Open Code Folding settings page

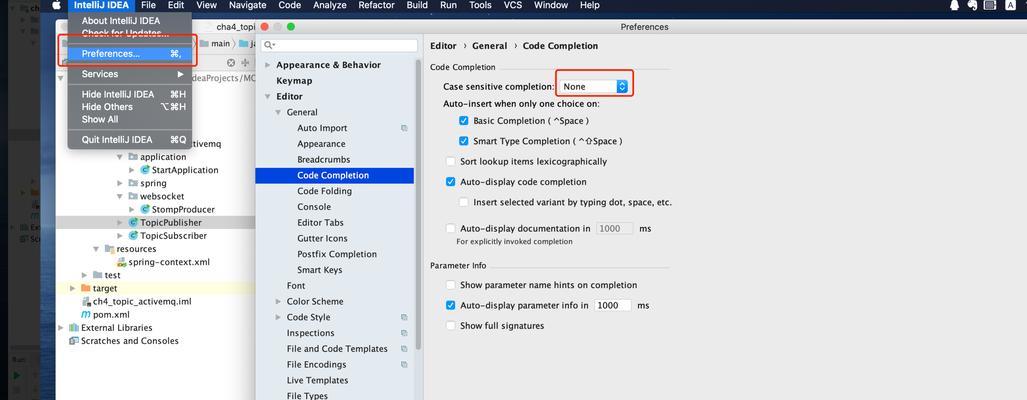tap(324, 191)
